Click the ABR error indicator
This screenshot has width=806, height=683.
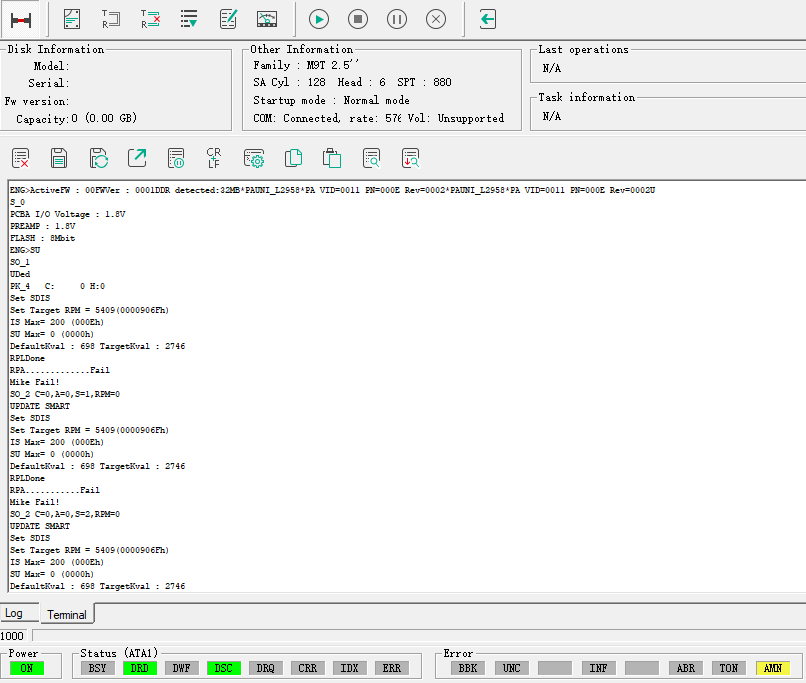[686, 668]
